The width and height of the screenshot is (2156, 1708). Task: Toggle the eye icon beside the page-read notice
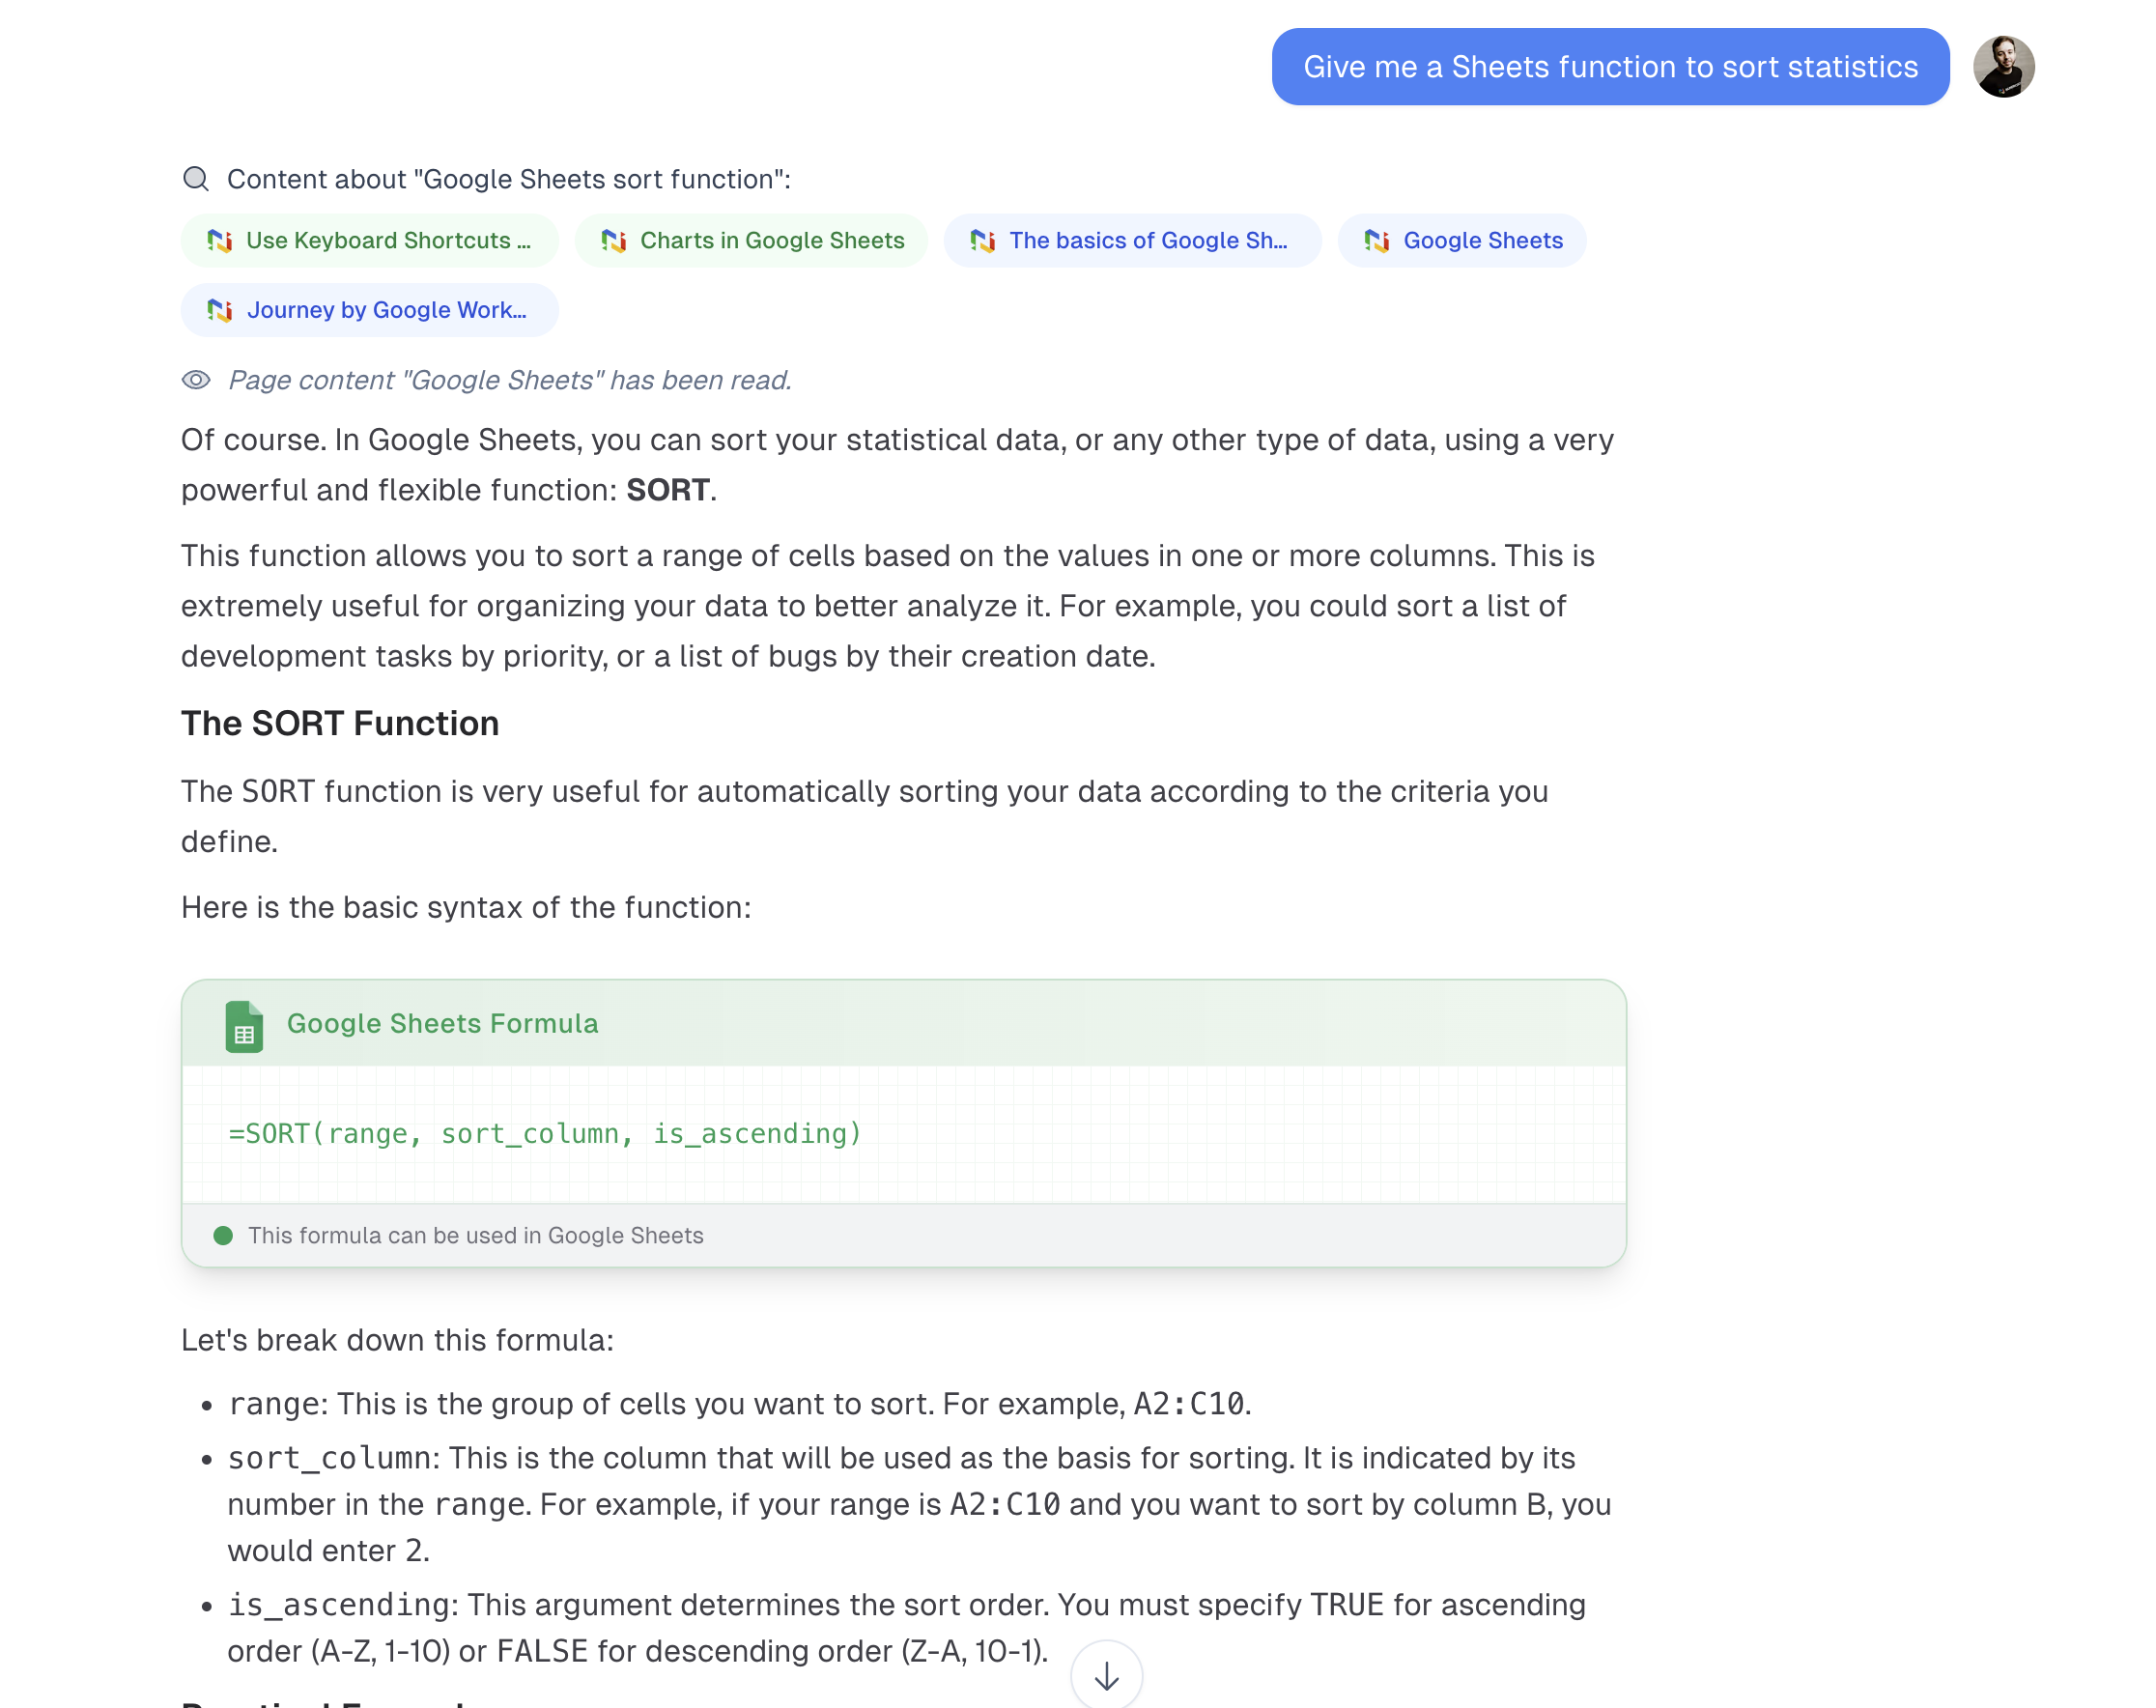click(196, 380)
